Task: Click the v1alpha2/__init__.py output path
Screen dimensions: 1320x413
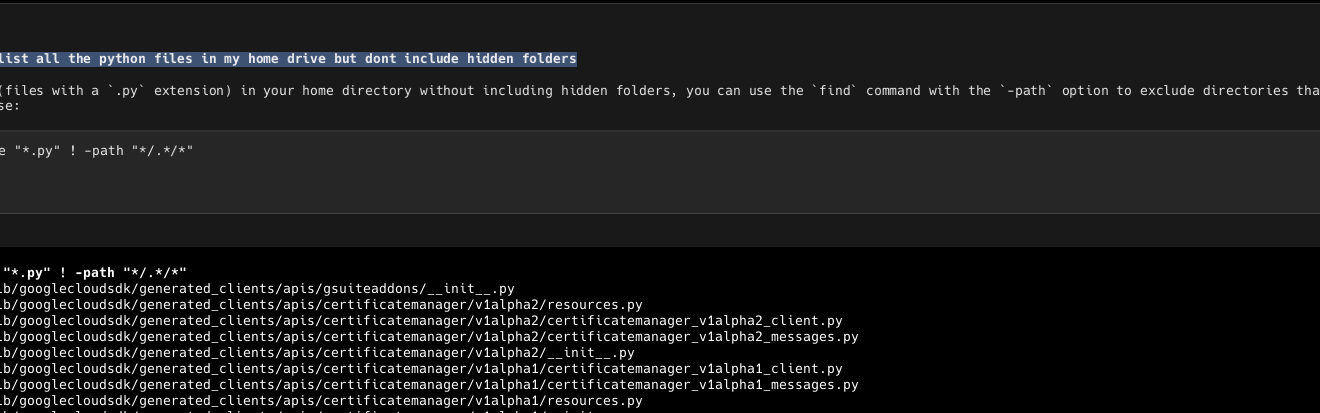Action: pos(317,353)
